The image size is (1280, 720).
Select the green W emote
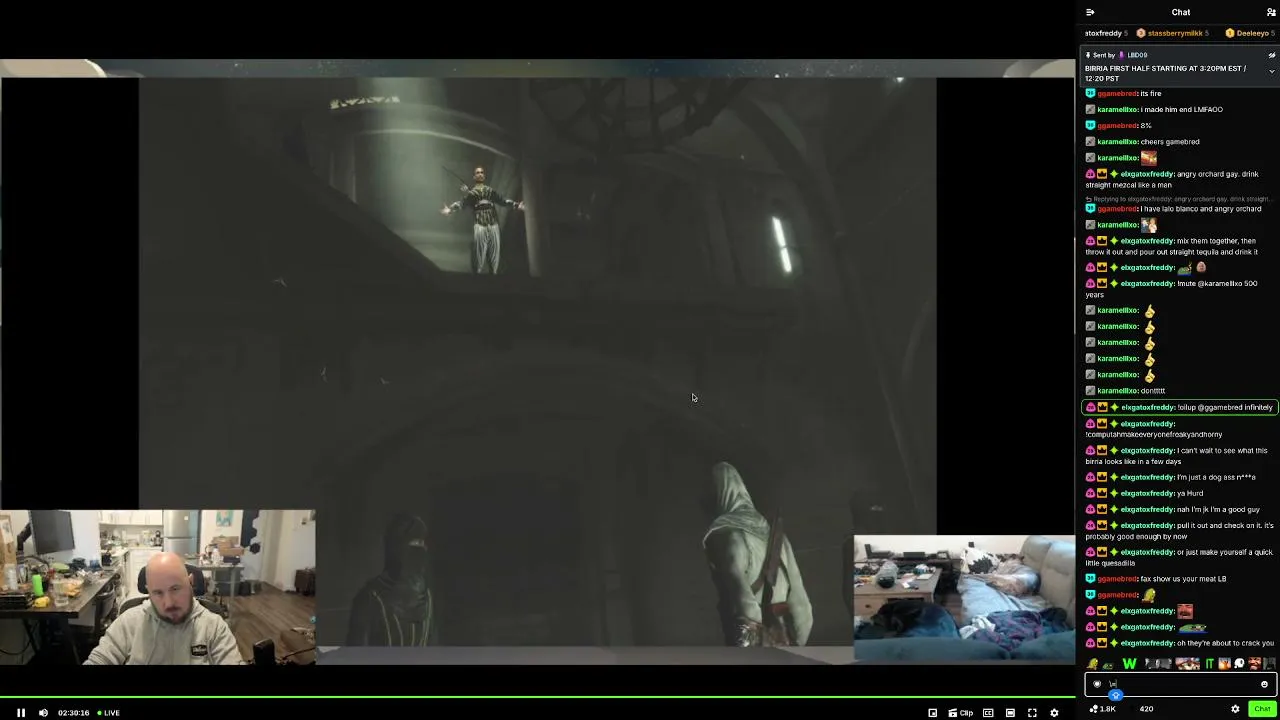point(1129,663)
